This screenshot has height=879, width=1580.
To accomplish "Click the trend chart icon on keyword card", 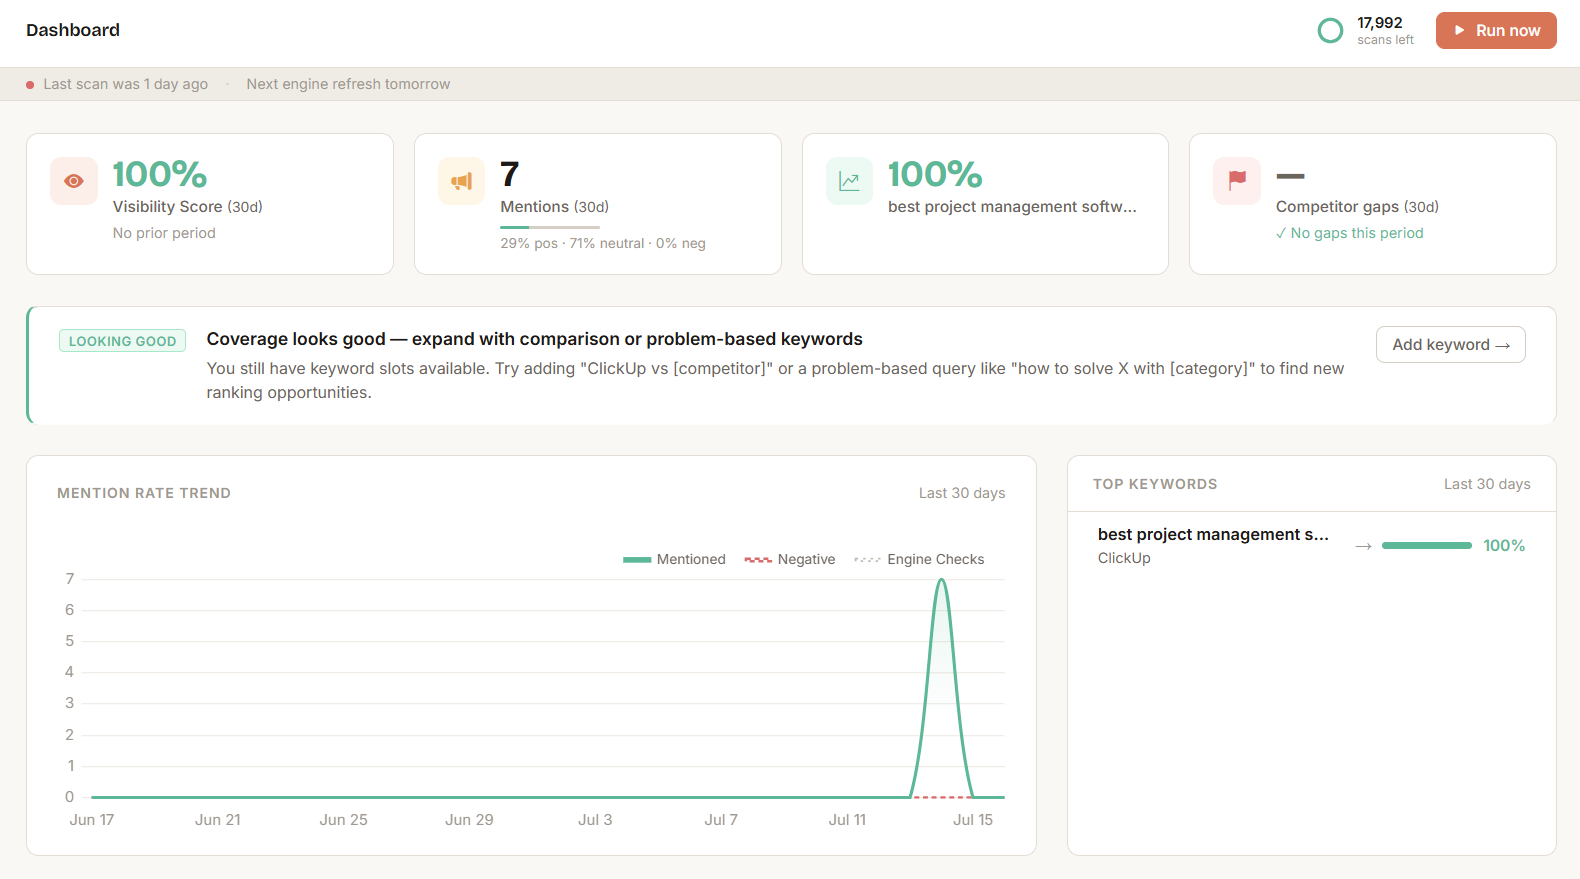I will 849,181.
